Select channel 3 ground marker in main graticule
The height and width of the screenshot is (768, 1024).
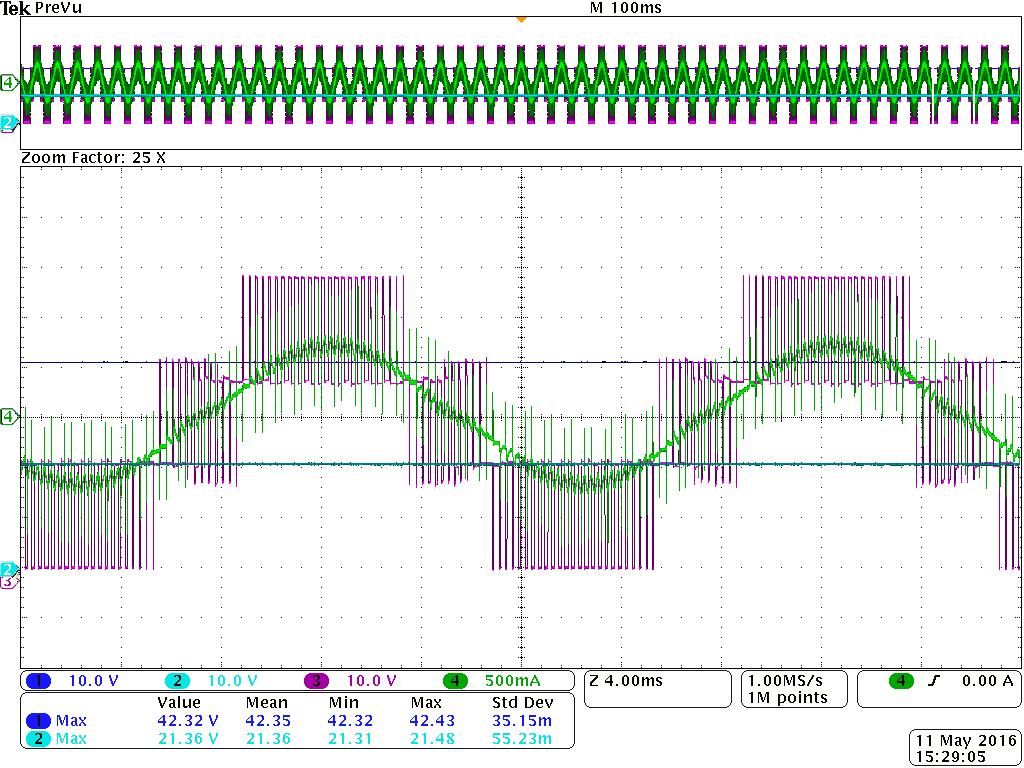tap(8, 581)
